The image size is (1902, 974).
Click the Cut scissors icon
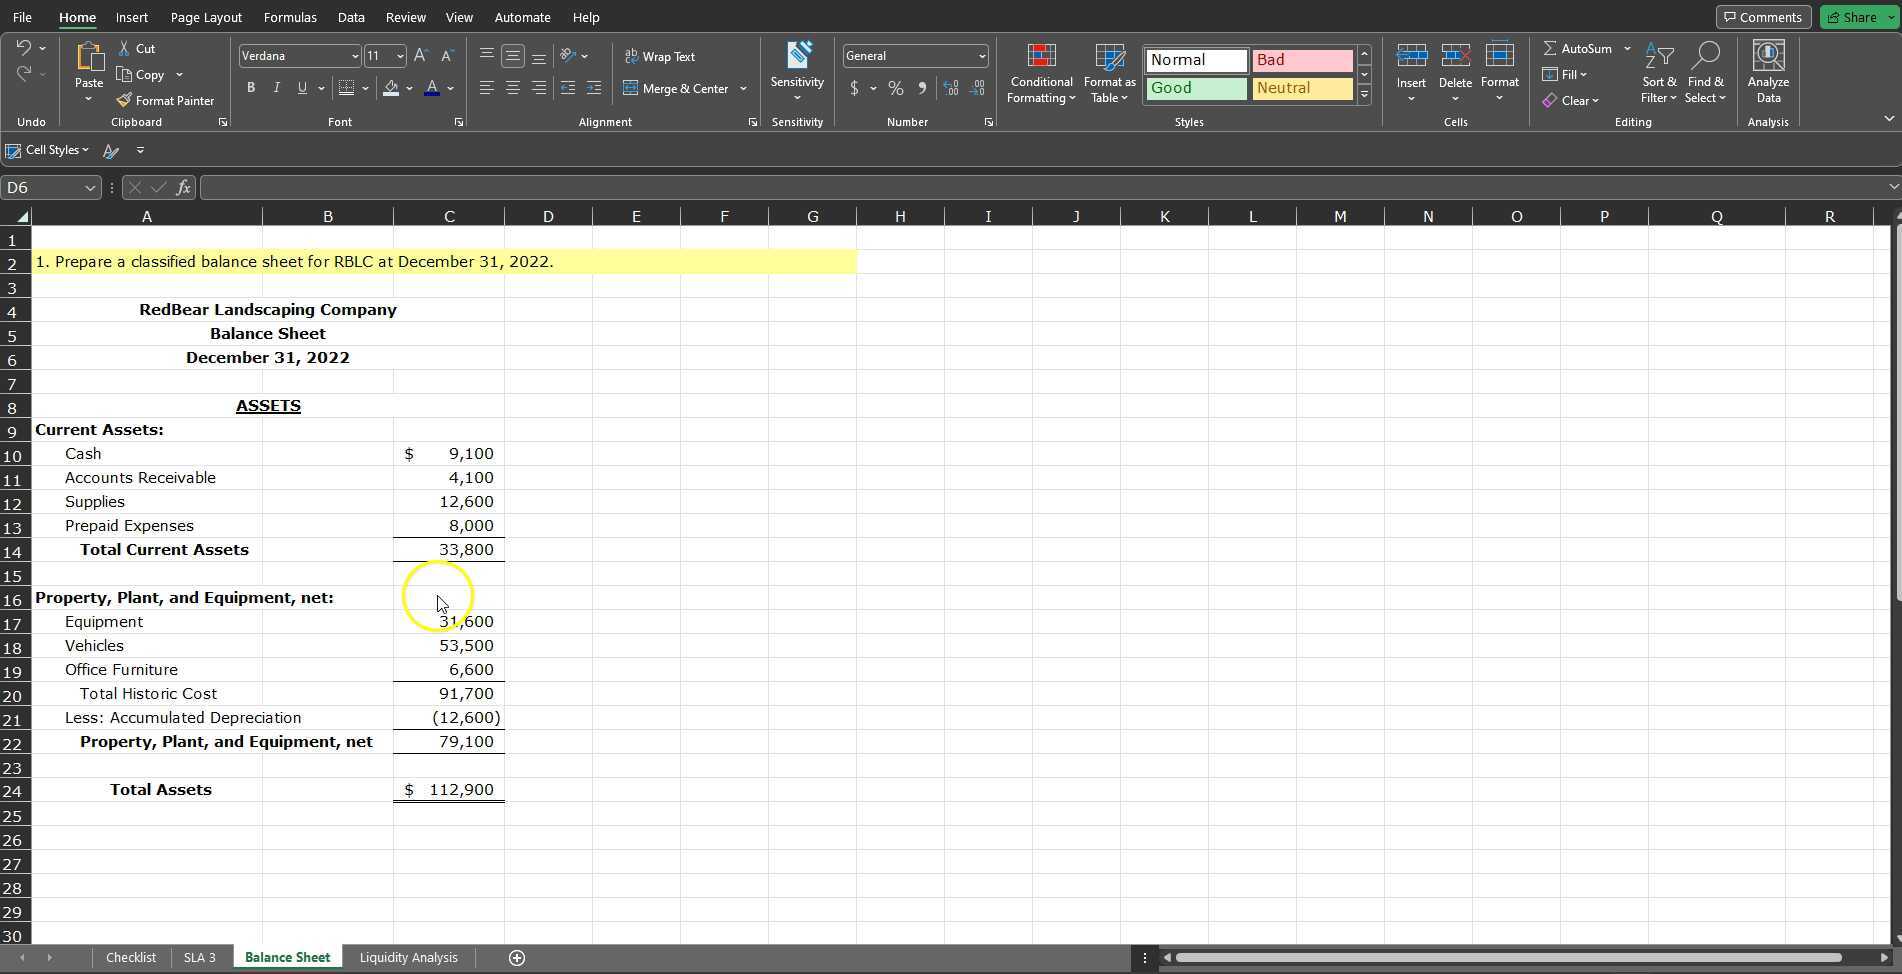click(124, 48)
